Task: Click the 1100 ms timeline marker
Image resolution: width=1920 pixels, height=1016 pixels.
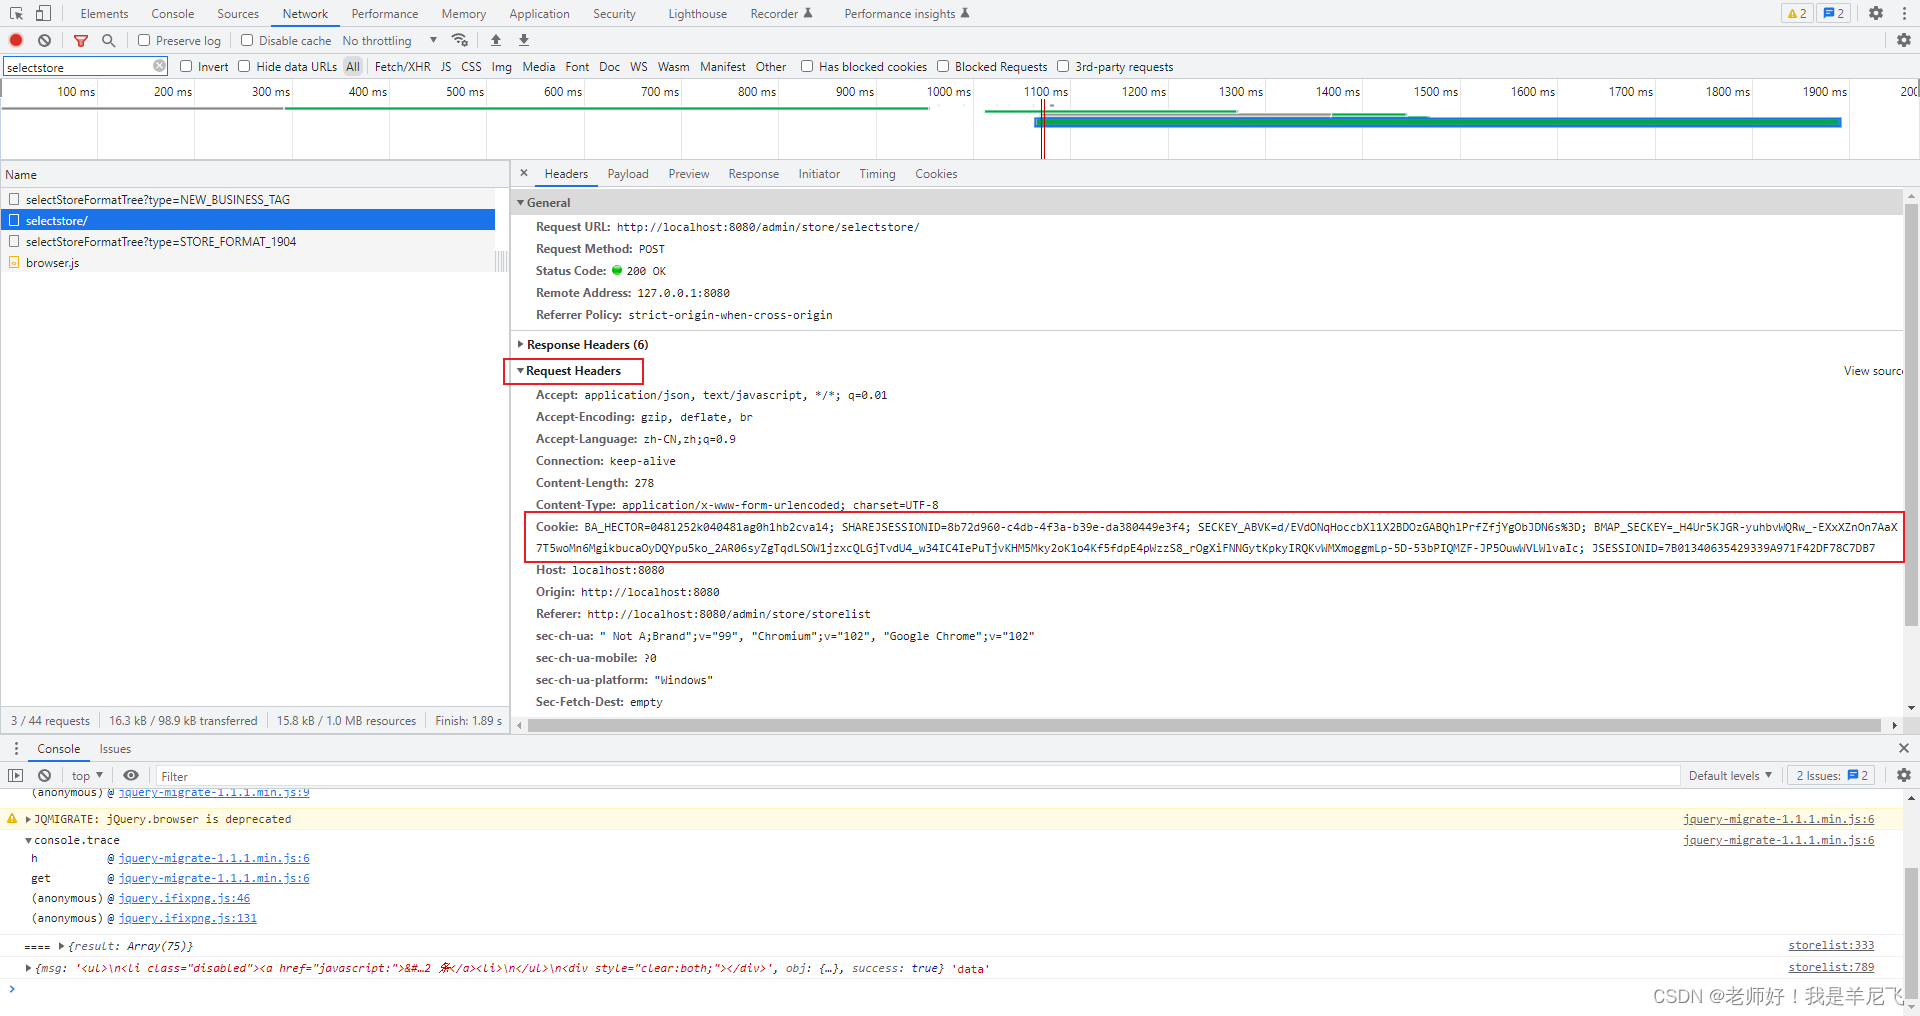Action: [x=1045, y=92]
